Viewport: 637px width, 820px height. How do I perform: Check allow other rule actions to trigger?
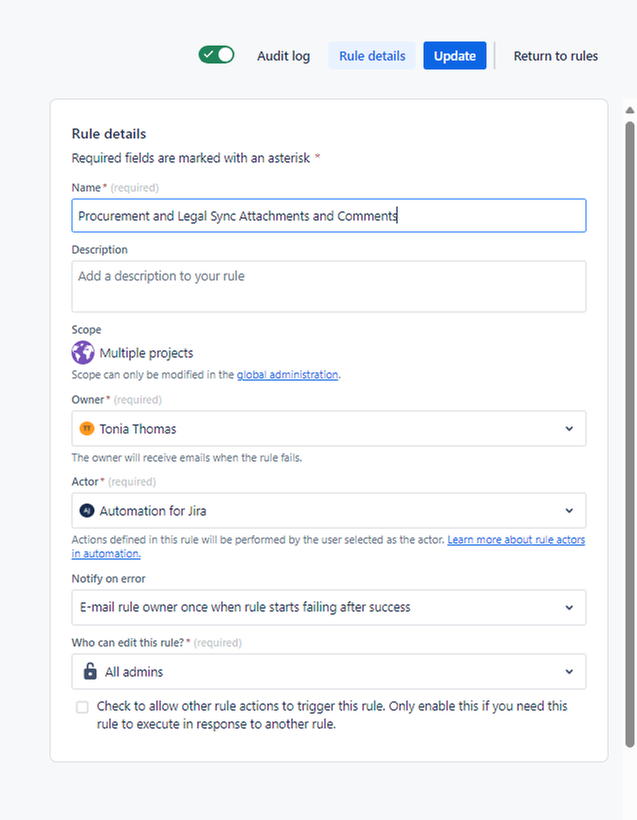(x=82, y=707)
